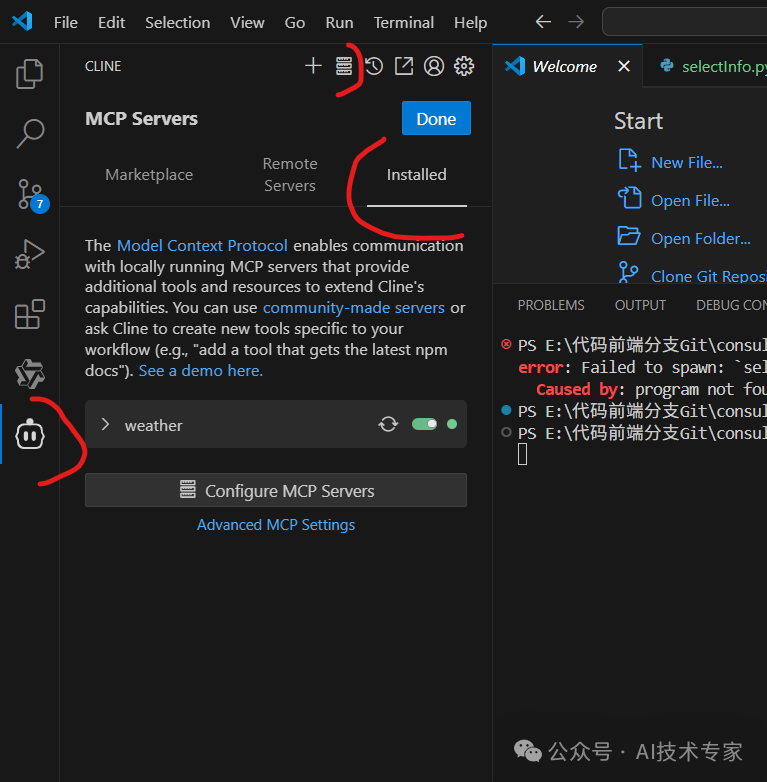Click Configure MCP Servers button

coord(276,490)
